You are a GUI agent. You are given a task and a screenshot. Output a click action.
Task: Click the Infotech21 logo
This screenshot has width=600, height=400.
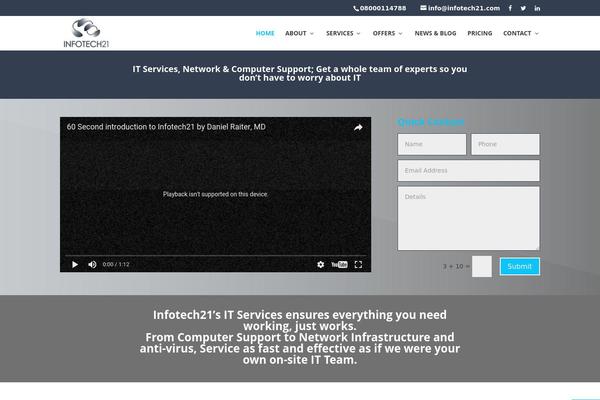click(86, 33)
